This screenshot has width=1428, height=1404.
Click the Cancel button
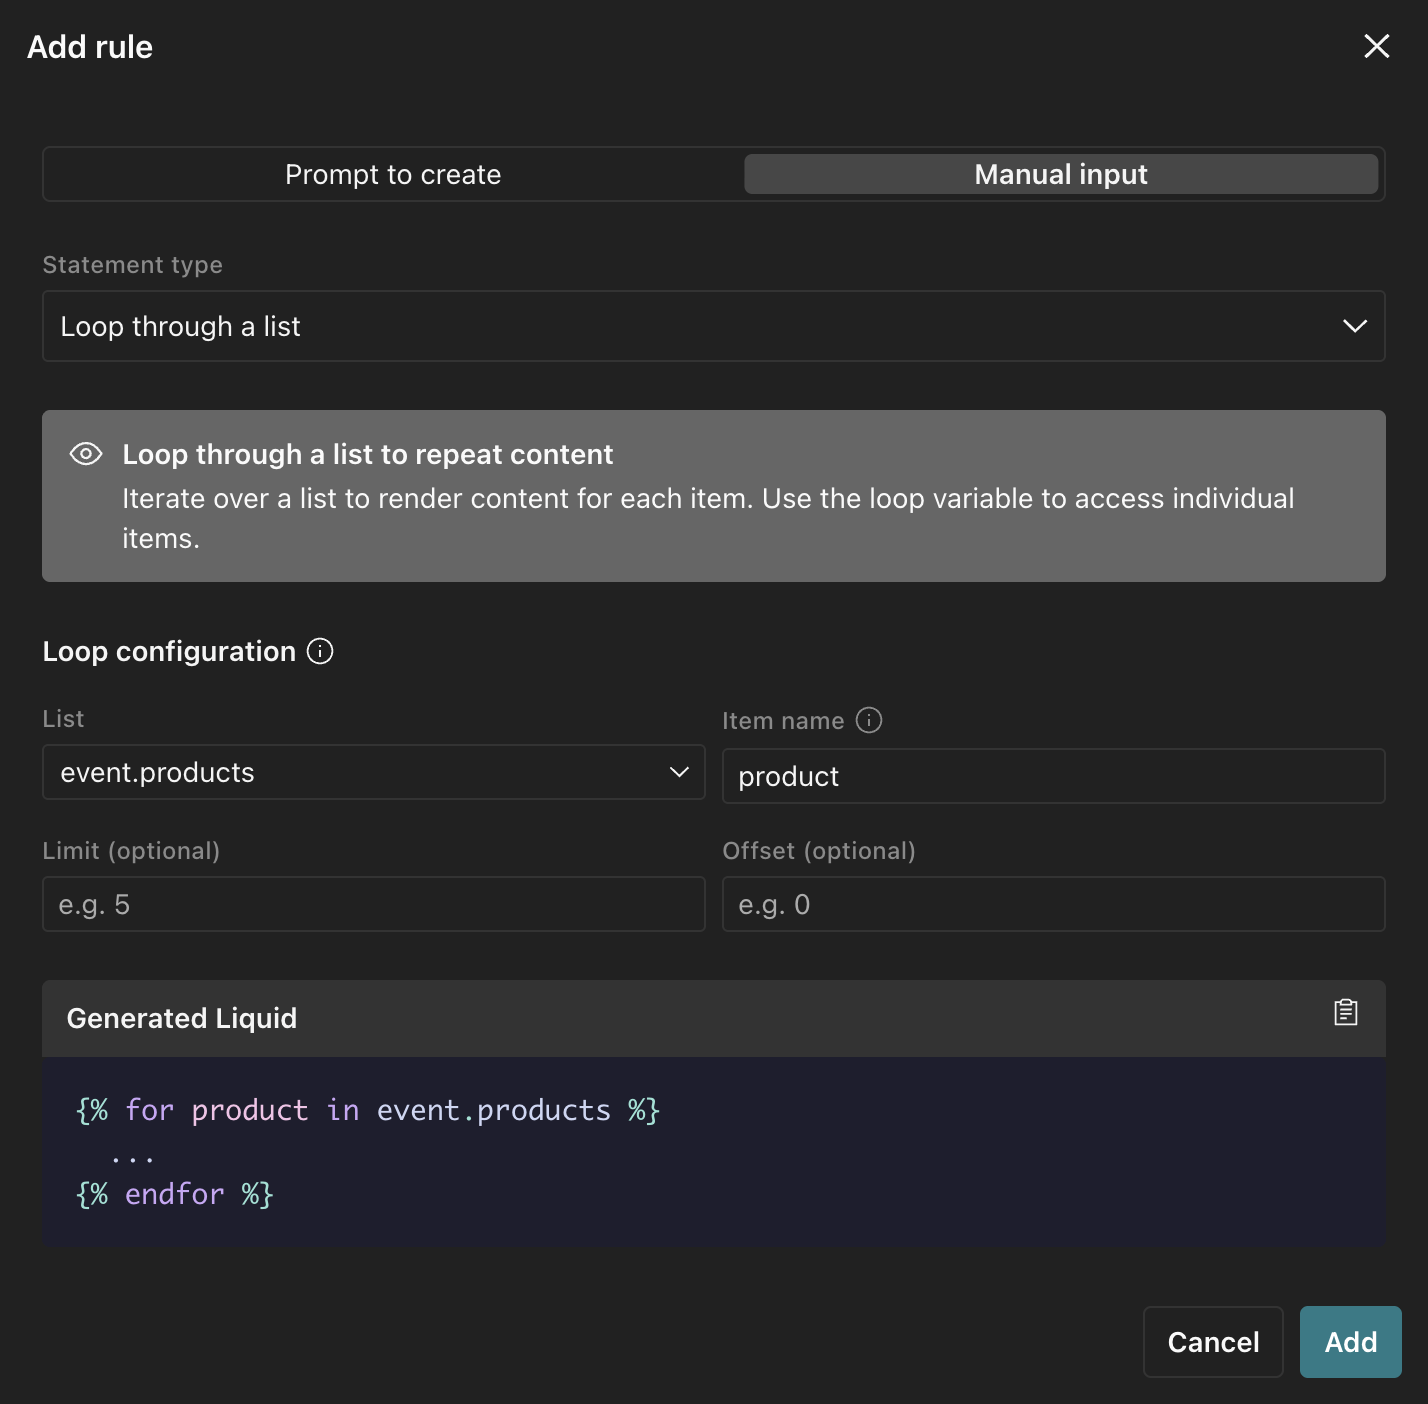coord(1213,1342)
